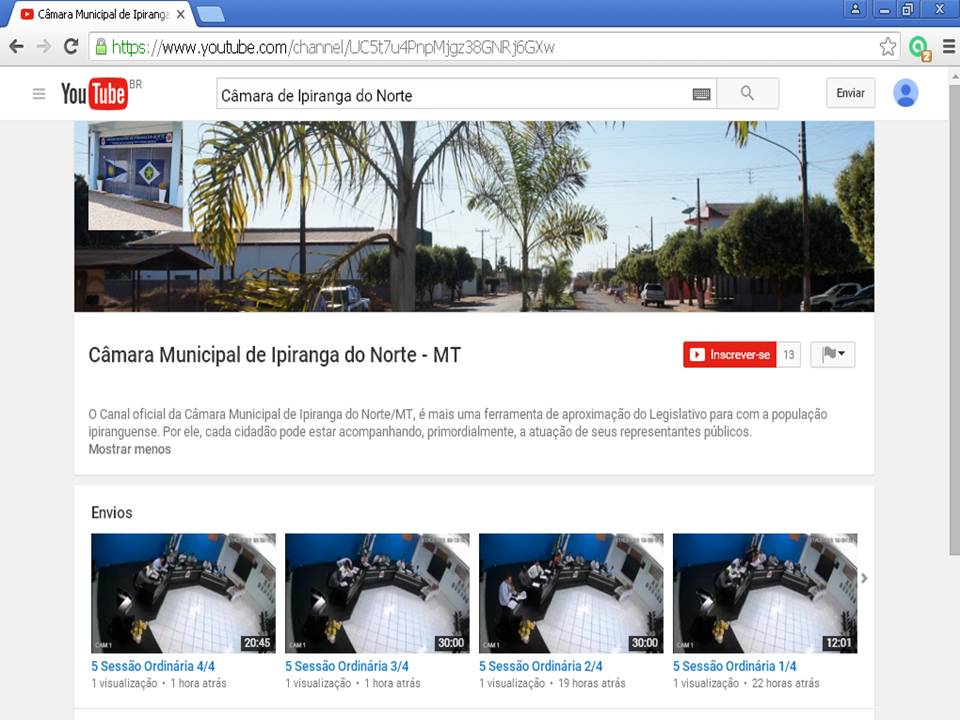The height and width of the screenshot is (720, 960).
Task: Click the browser back arrow
Action: click(17, 46)
